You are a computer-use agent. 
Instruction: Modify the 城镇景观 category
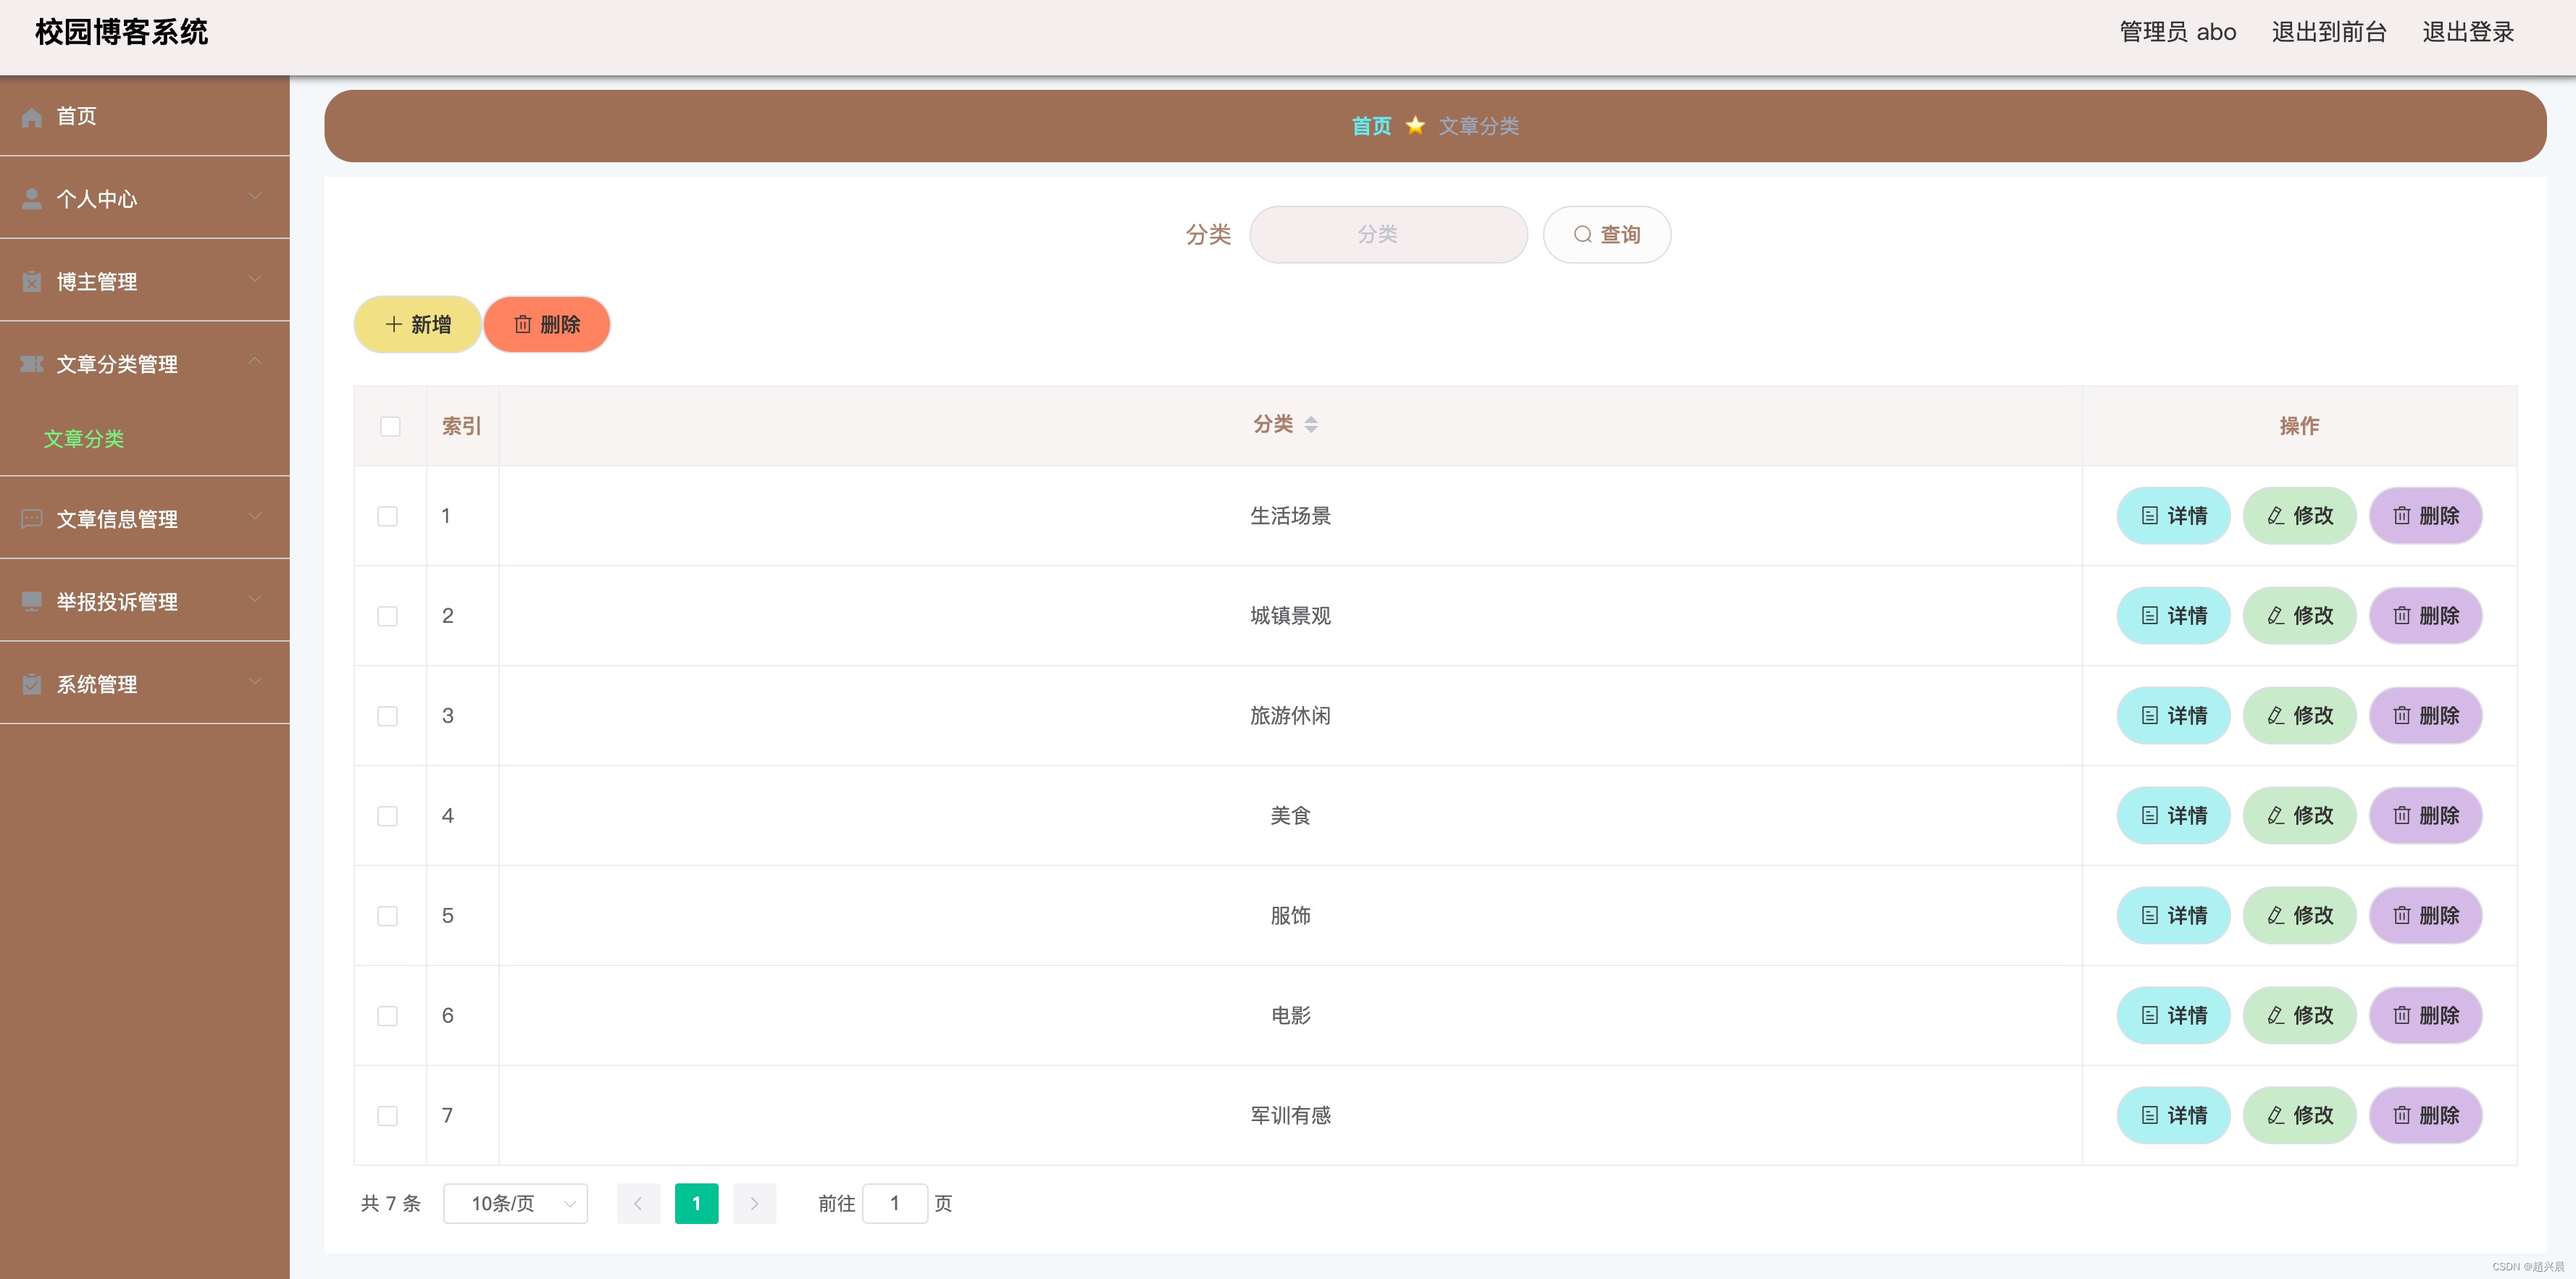click(2299, 615)
